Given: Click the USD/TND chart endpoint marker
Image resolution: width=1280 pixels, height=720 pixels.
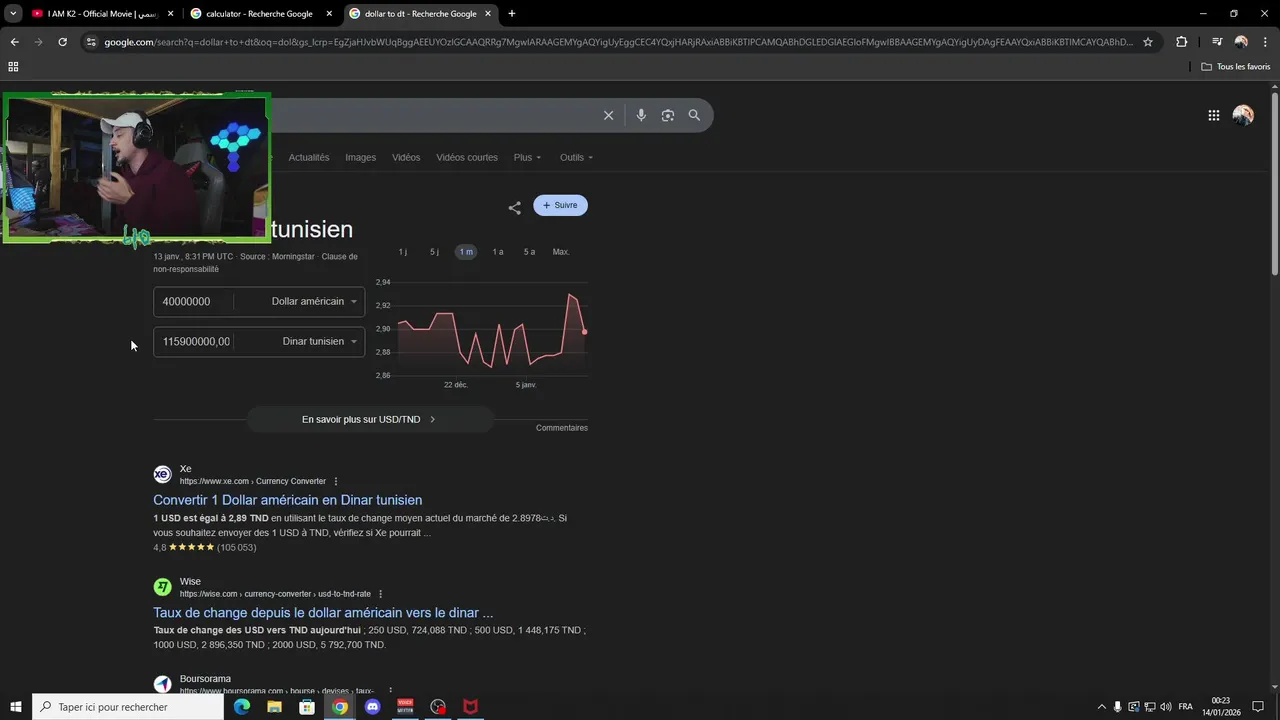Looking at the screenshot, I should click(x=585, y=332).
